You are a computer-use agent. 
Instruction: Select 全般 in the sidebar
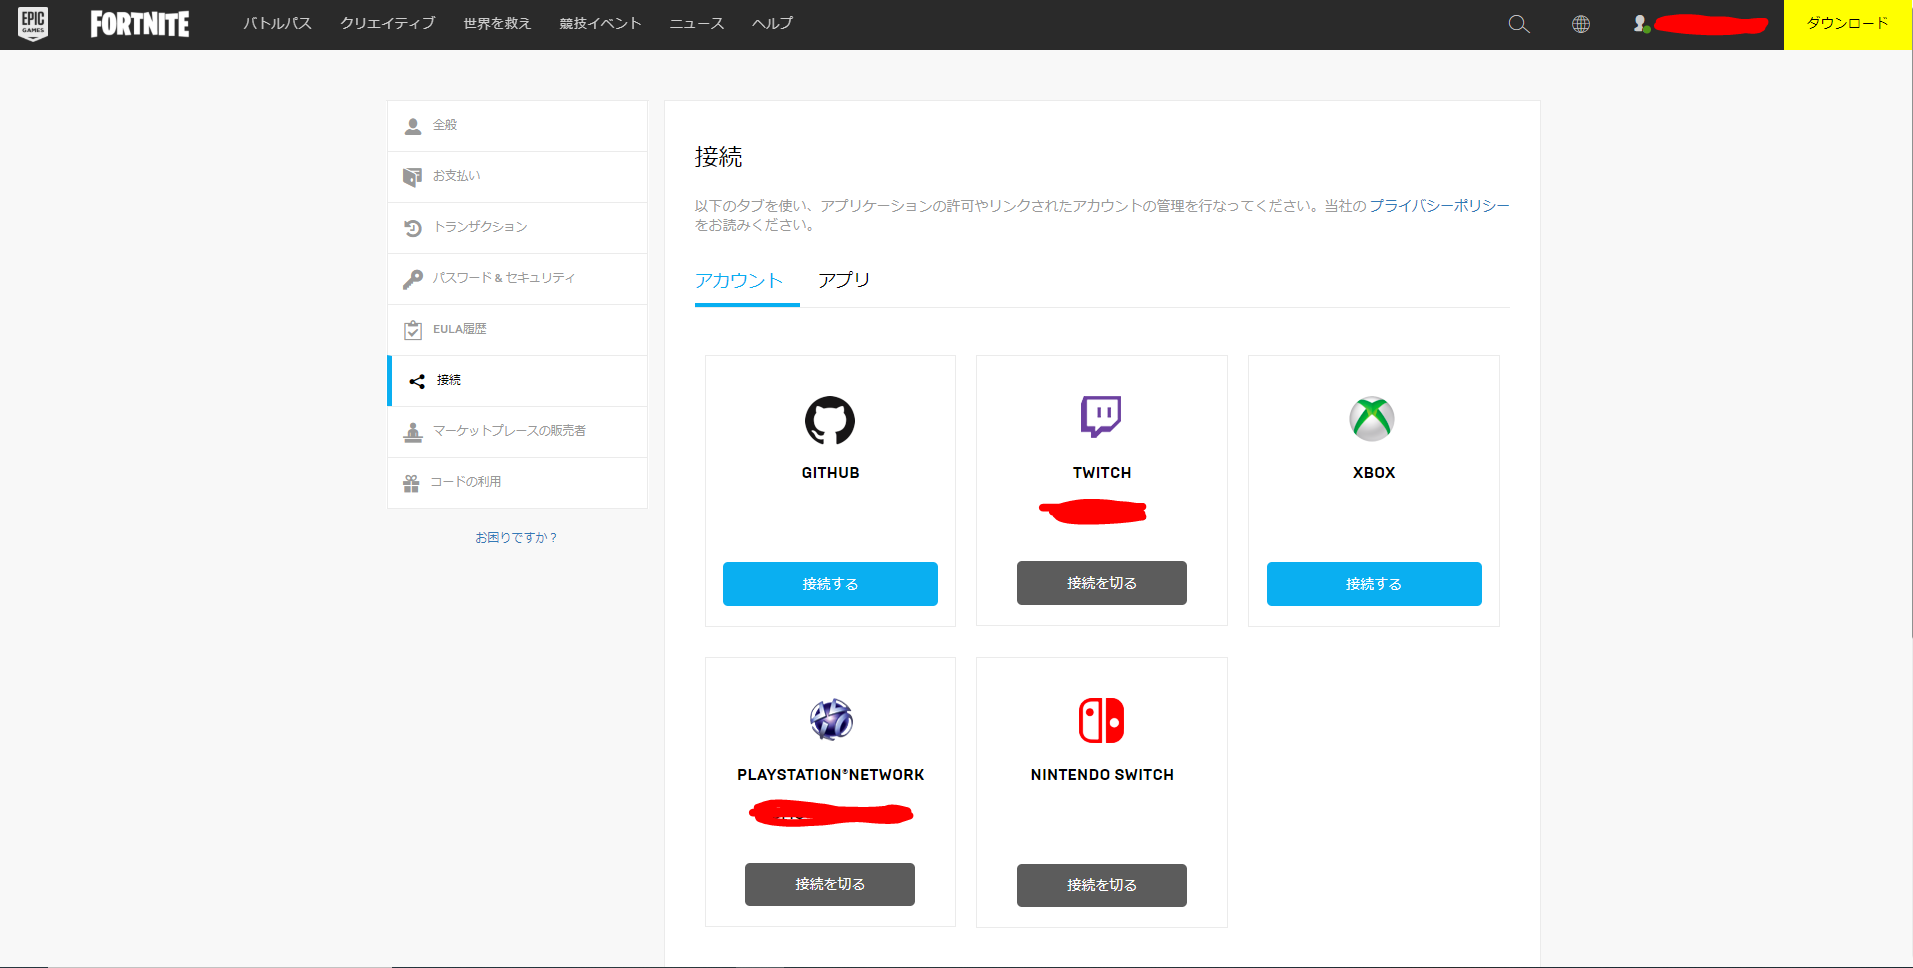coord(517,126)
